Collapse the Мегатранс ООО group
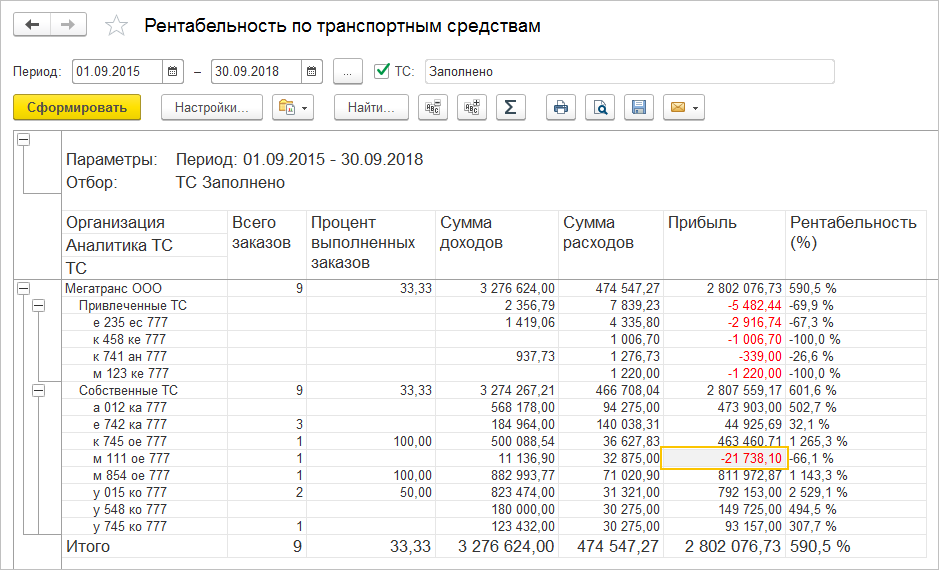This screenshot has width=939, height=570. [x=22, y=288]
